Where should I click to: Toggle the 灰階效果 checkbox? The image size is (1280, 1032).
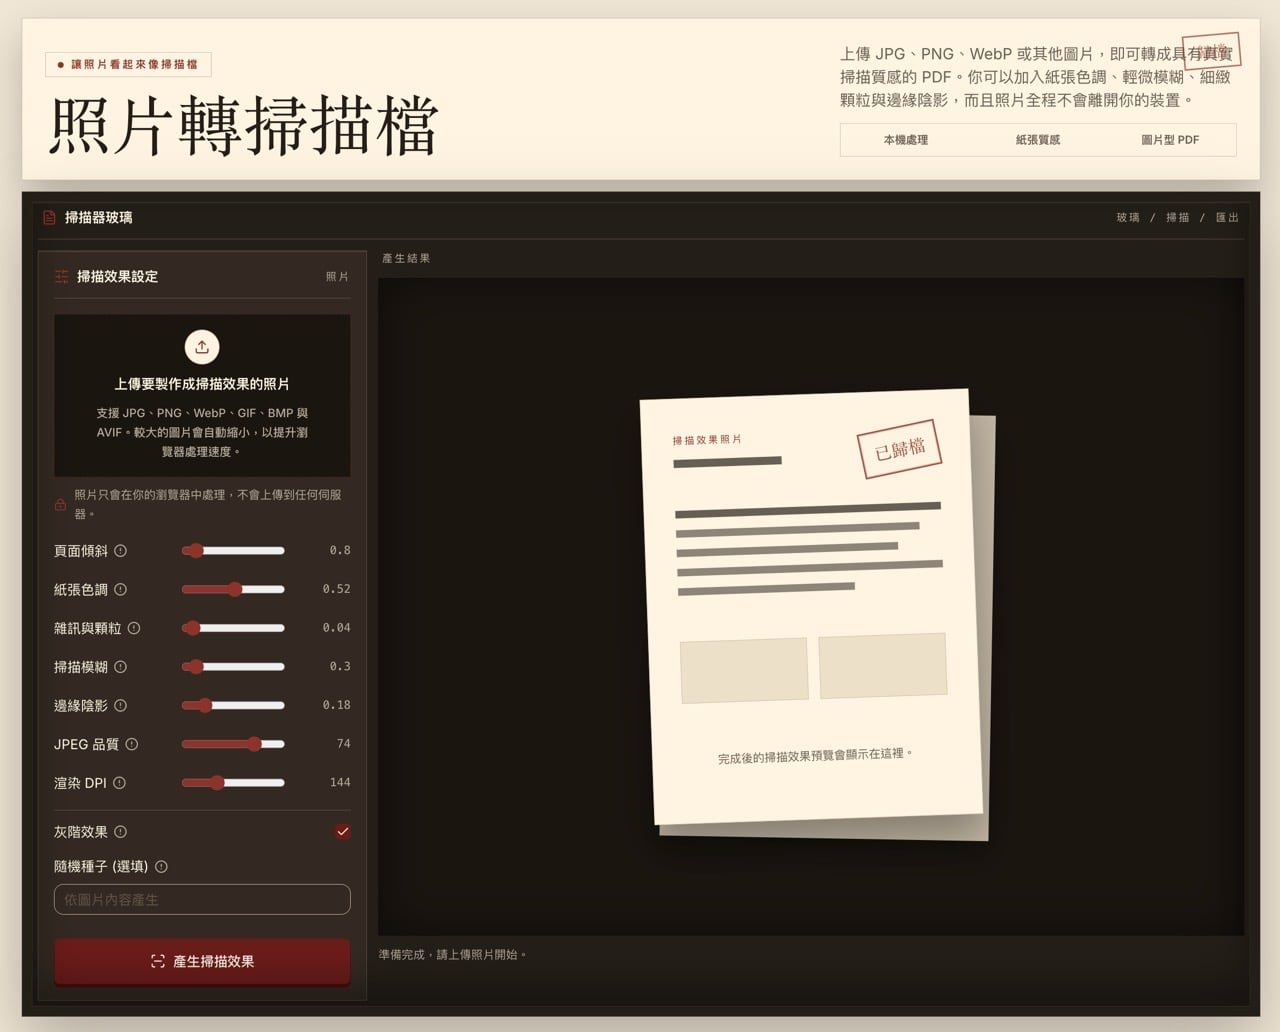pos(343,832)
